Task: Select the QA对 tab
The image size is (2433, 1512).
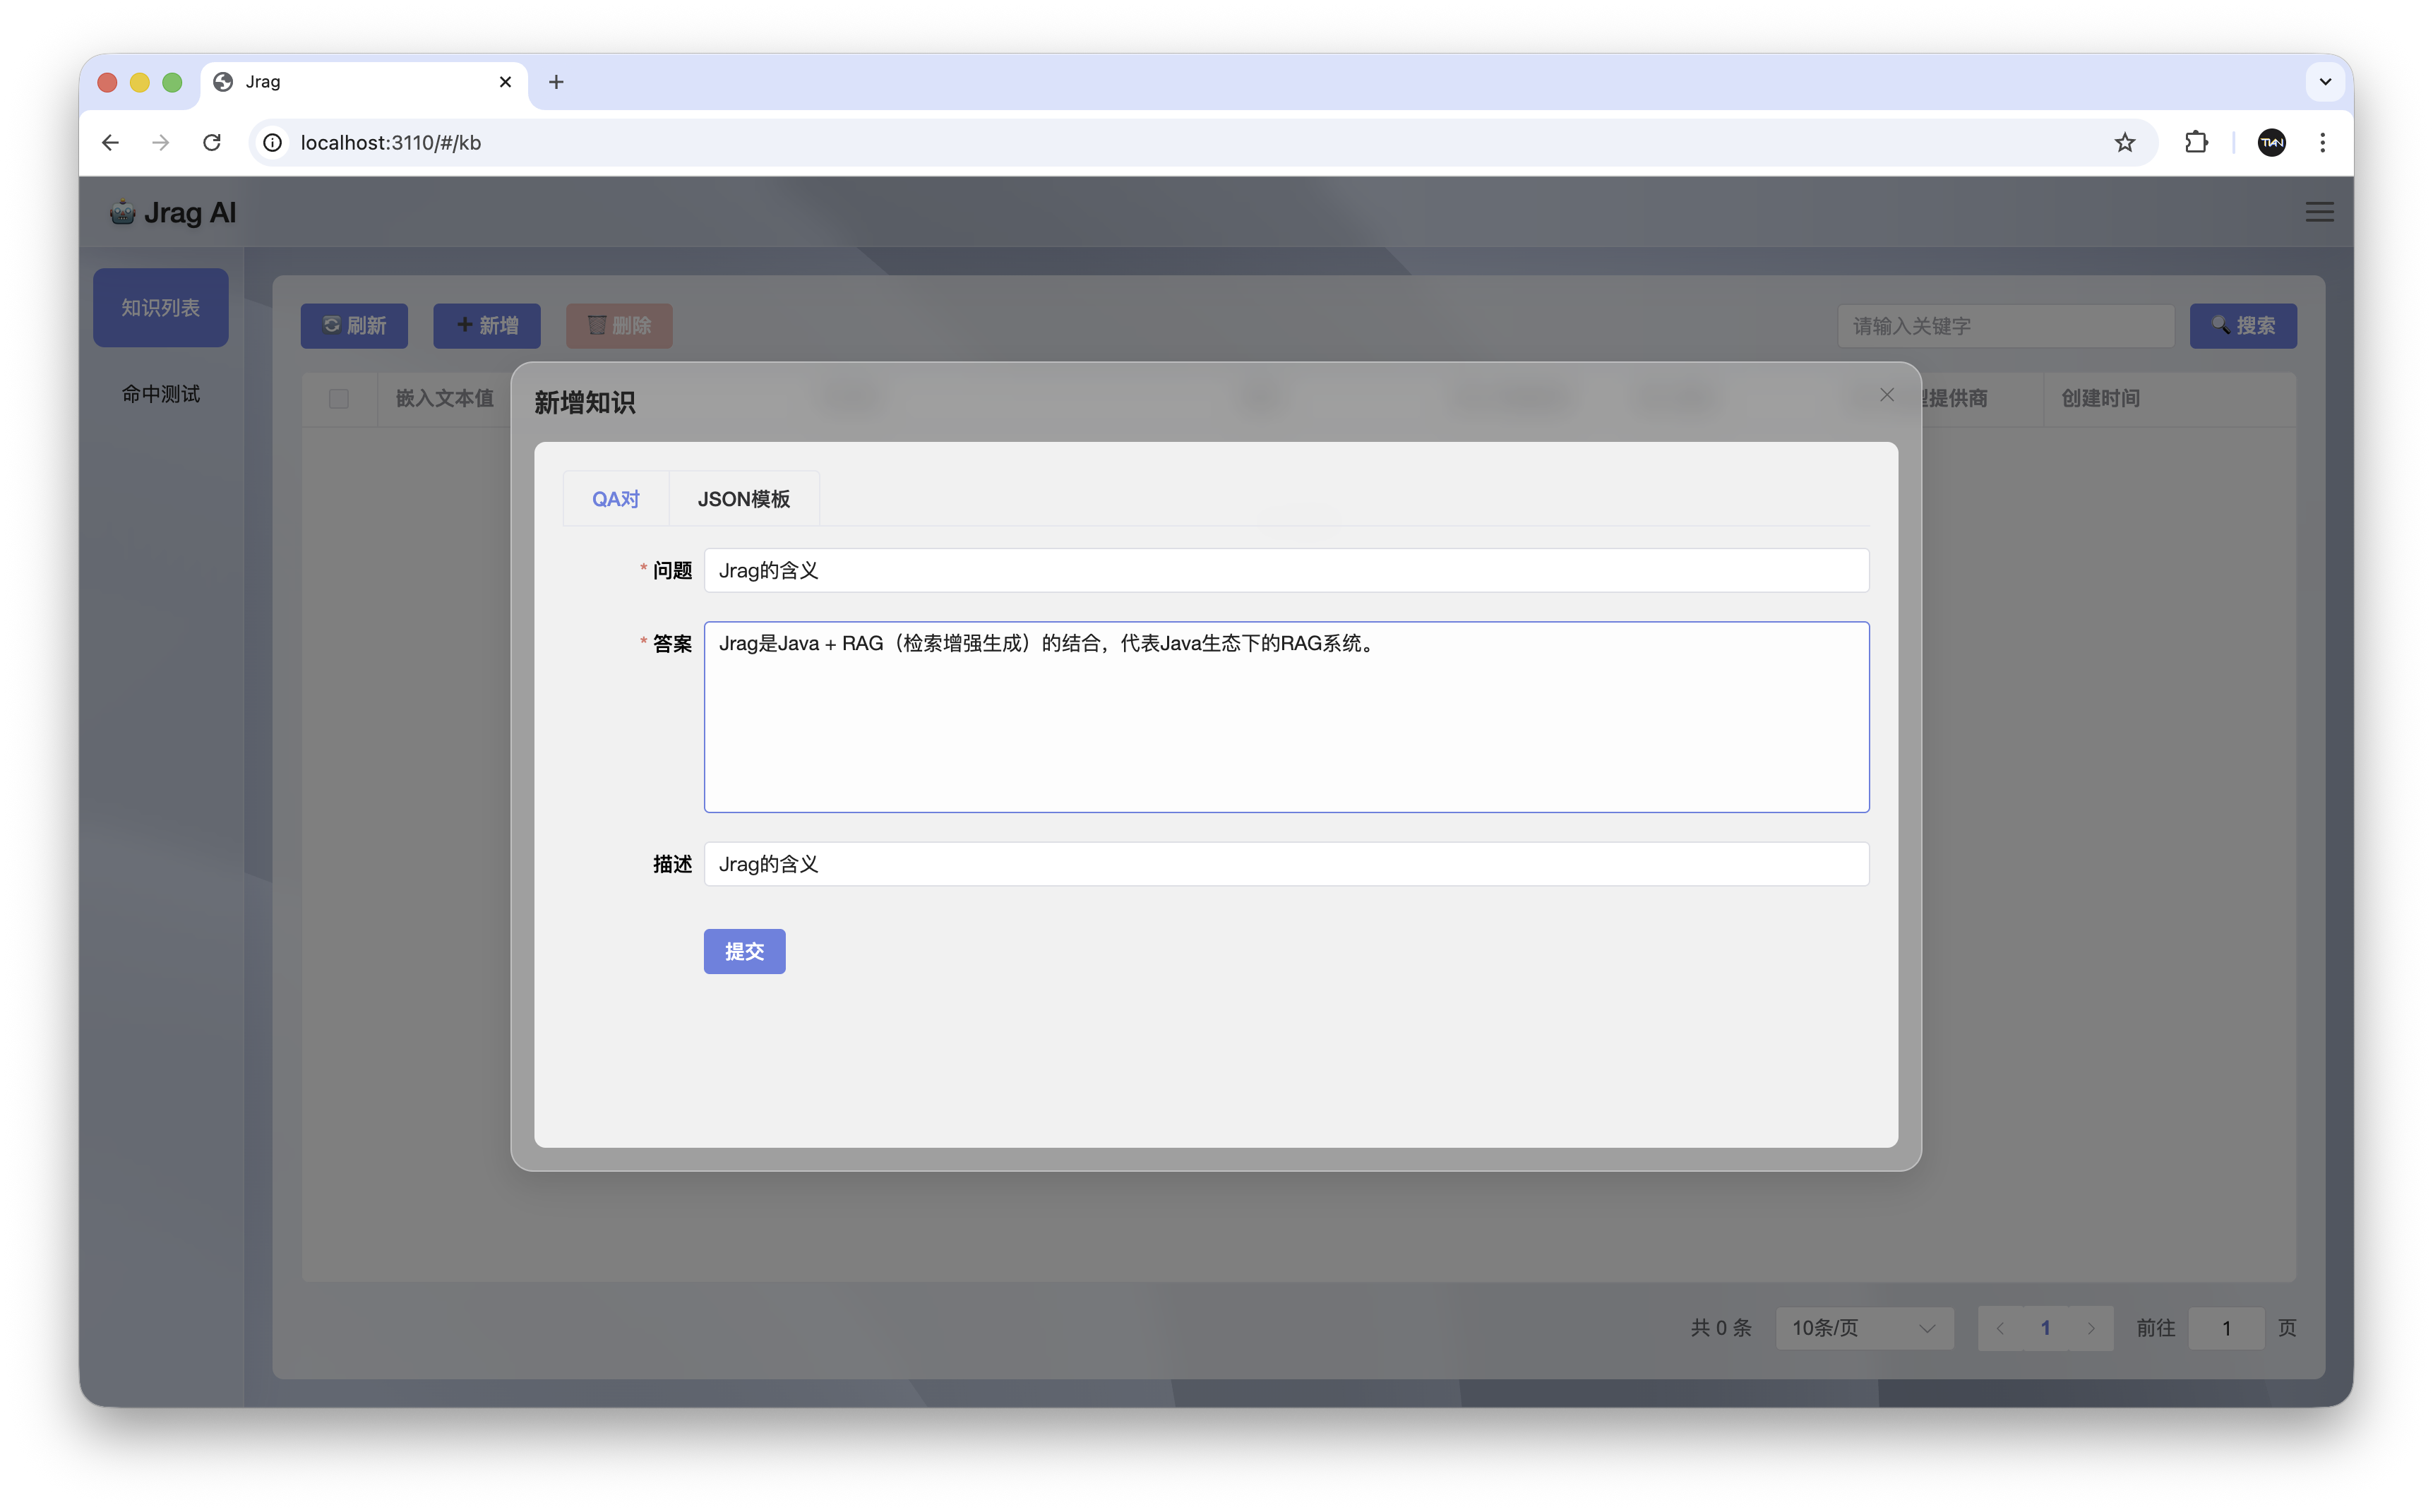Action: (x=615, y=498)
